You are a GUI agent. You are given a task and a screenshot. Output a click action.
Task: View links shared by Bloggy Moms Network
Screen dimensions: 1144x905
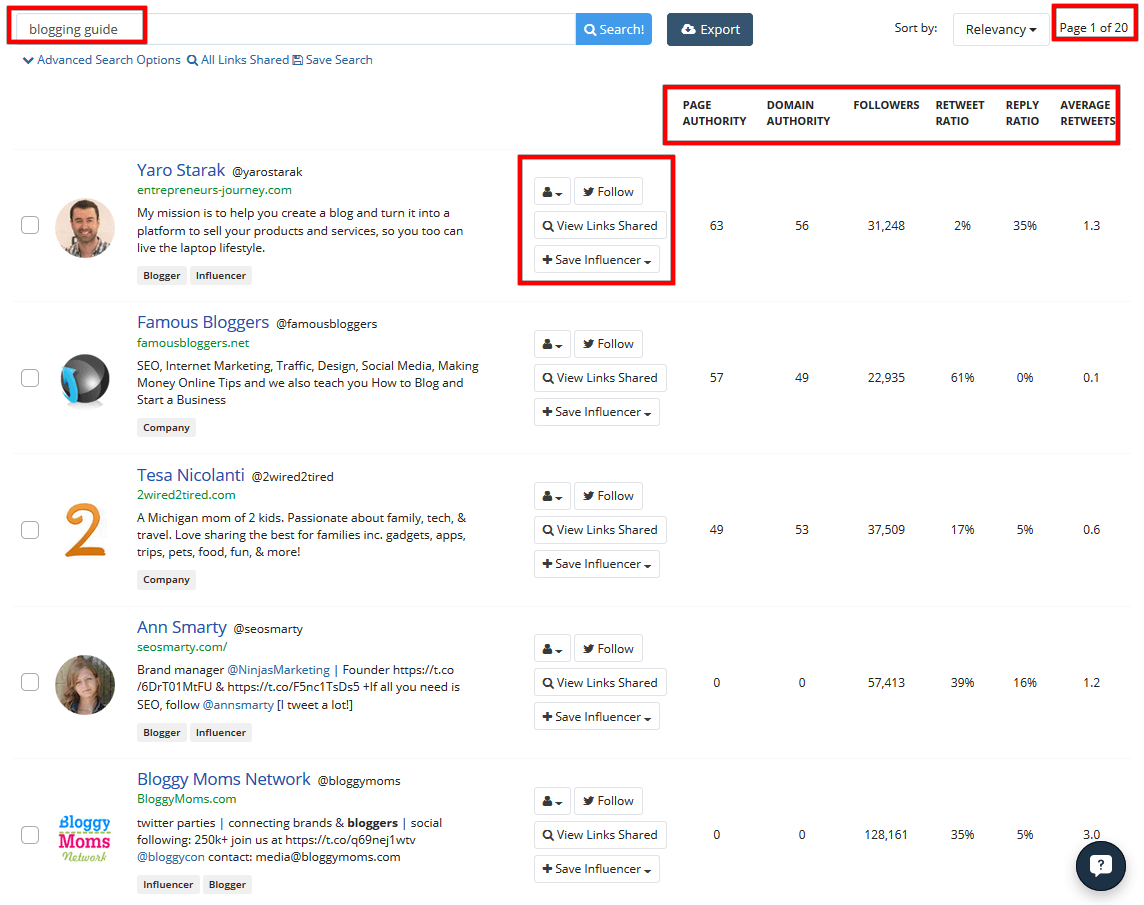pos(600,835)
